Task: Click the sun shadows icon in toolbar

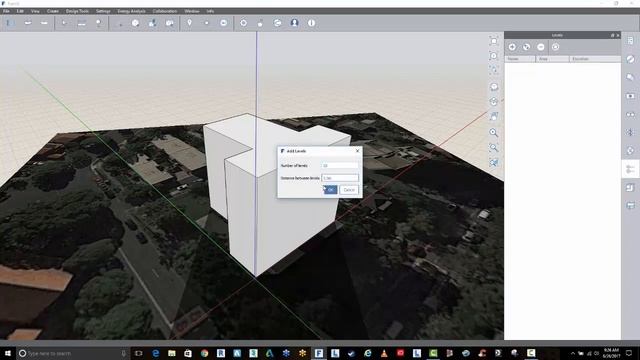Action: (x=243, y=23)
